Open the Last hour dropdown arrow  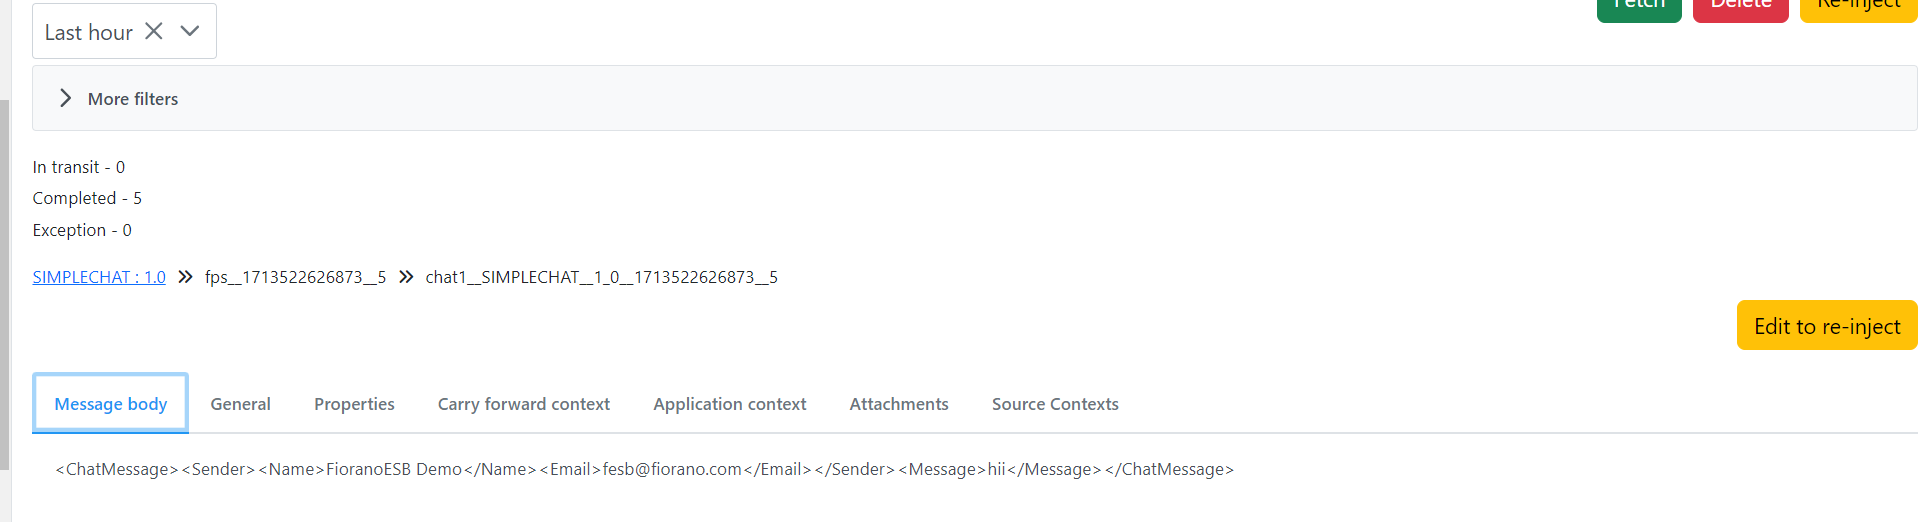click(x=190, y=31)
